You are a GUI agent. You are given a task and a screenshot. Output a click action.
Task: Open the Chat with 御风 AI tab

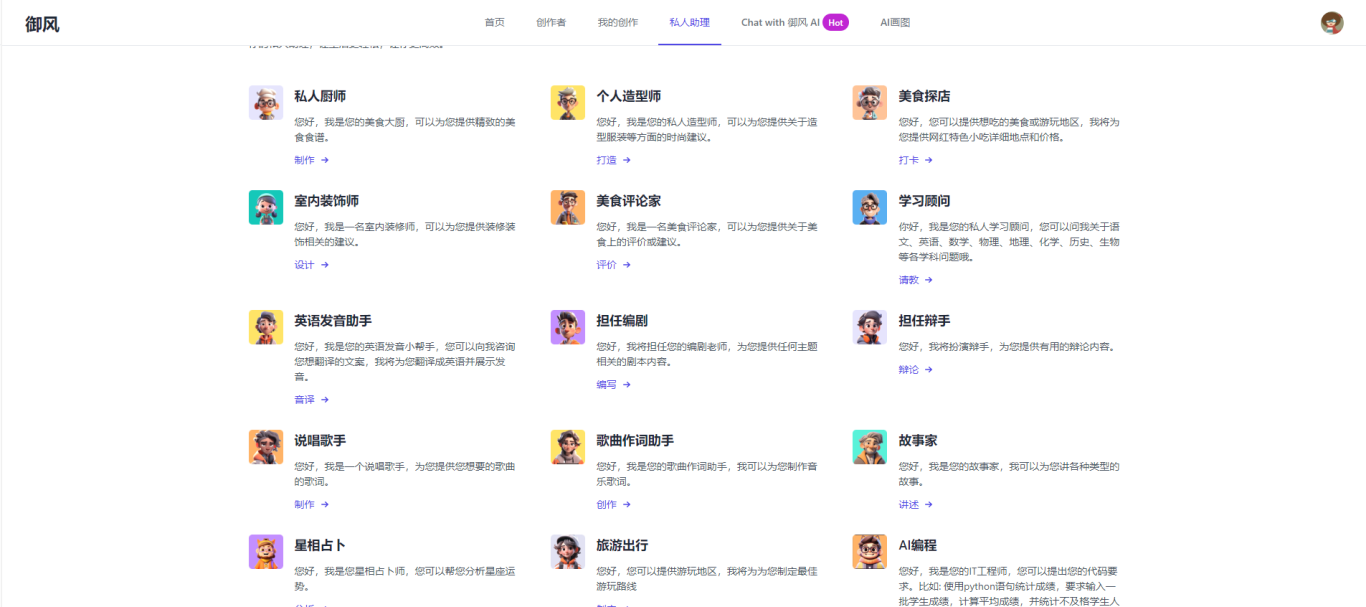[794, 23]
